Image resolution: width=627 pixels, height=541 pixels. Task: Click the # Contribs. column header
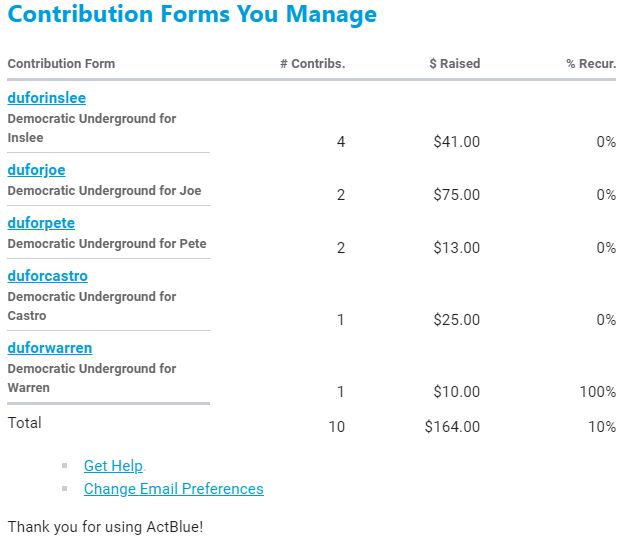point(312,64)
